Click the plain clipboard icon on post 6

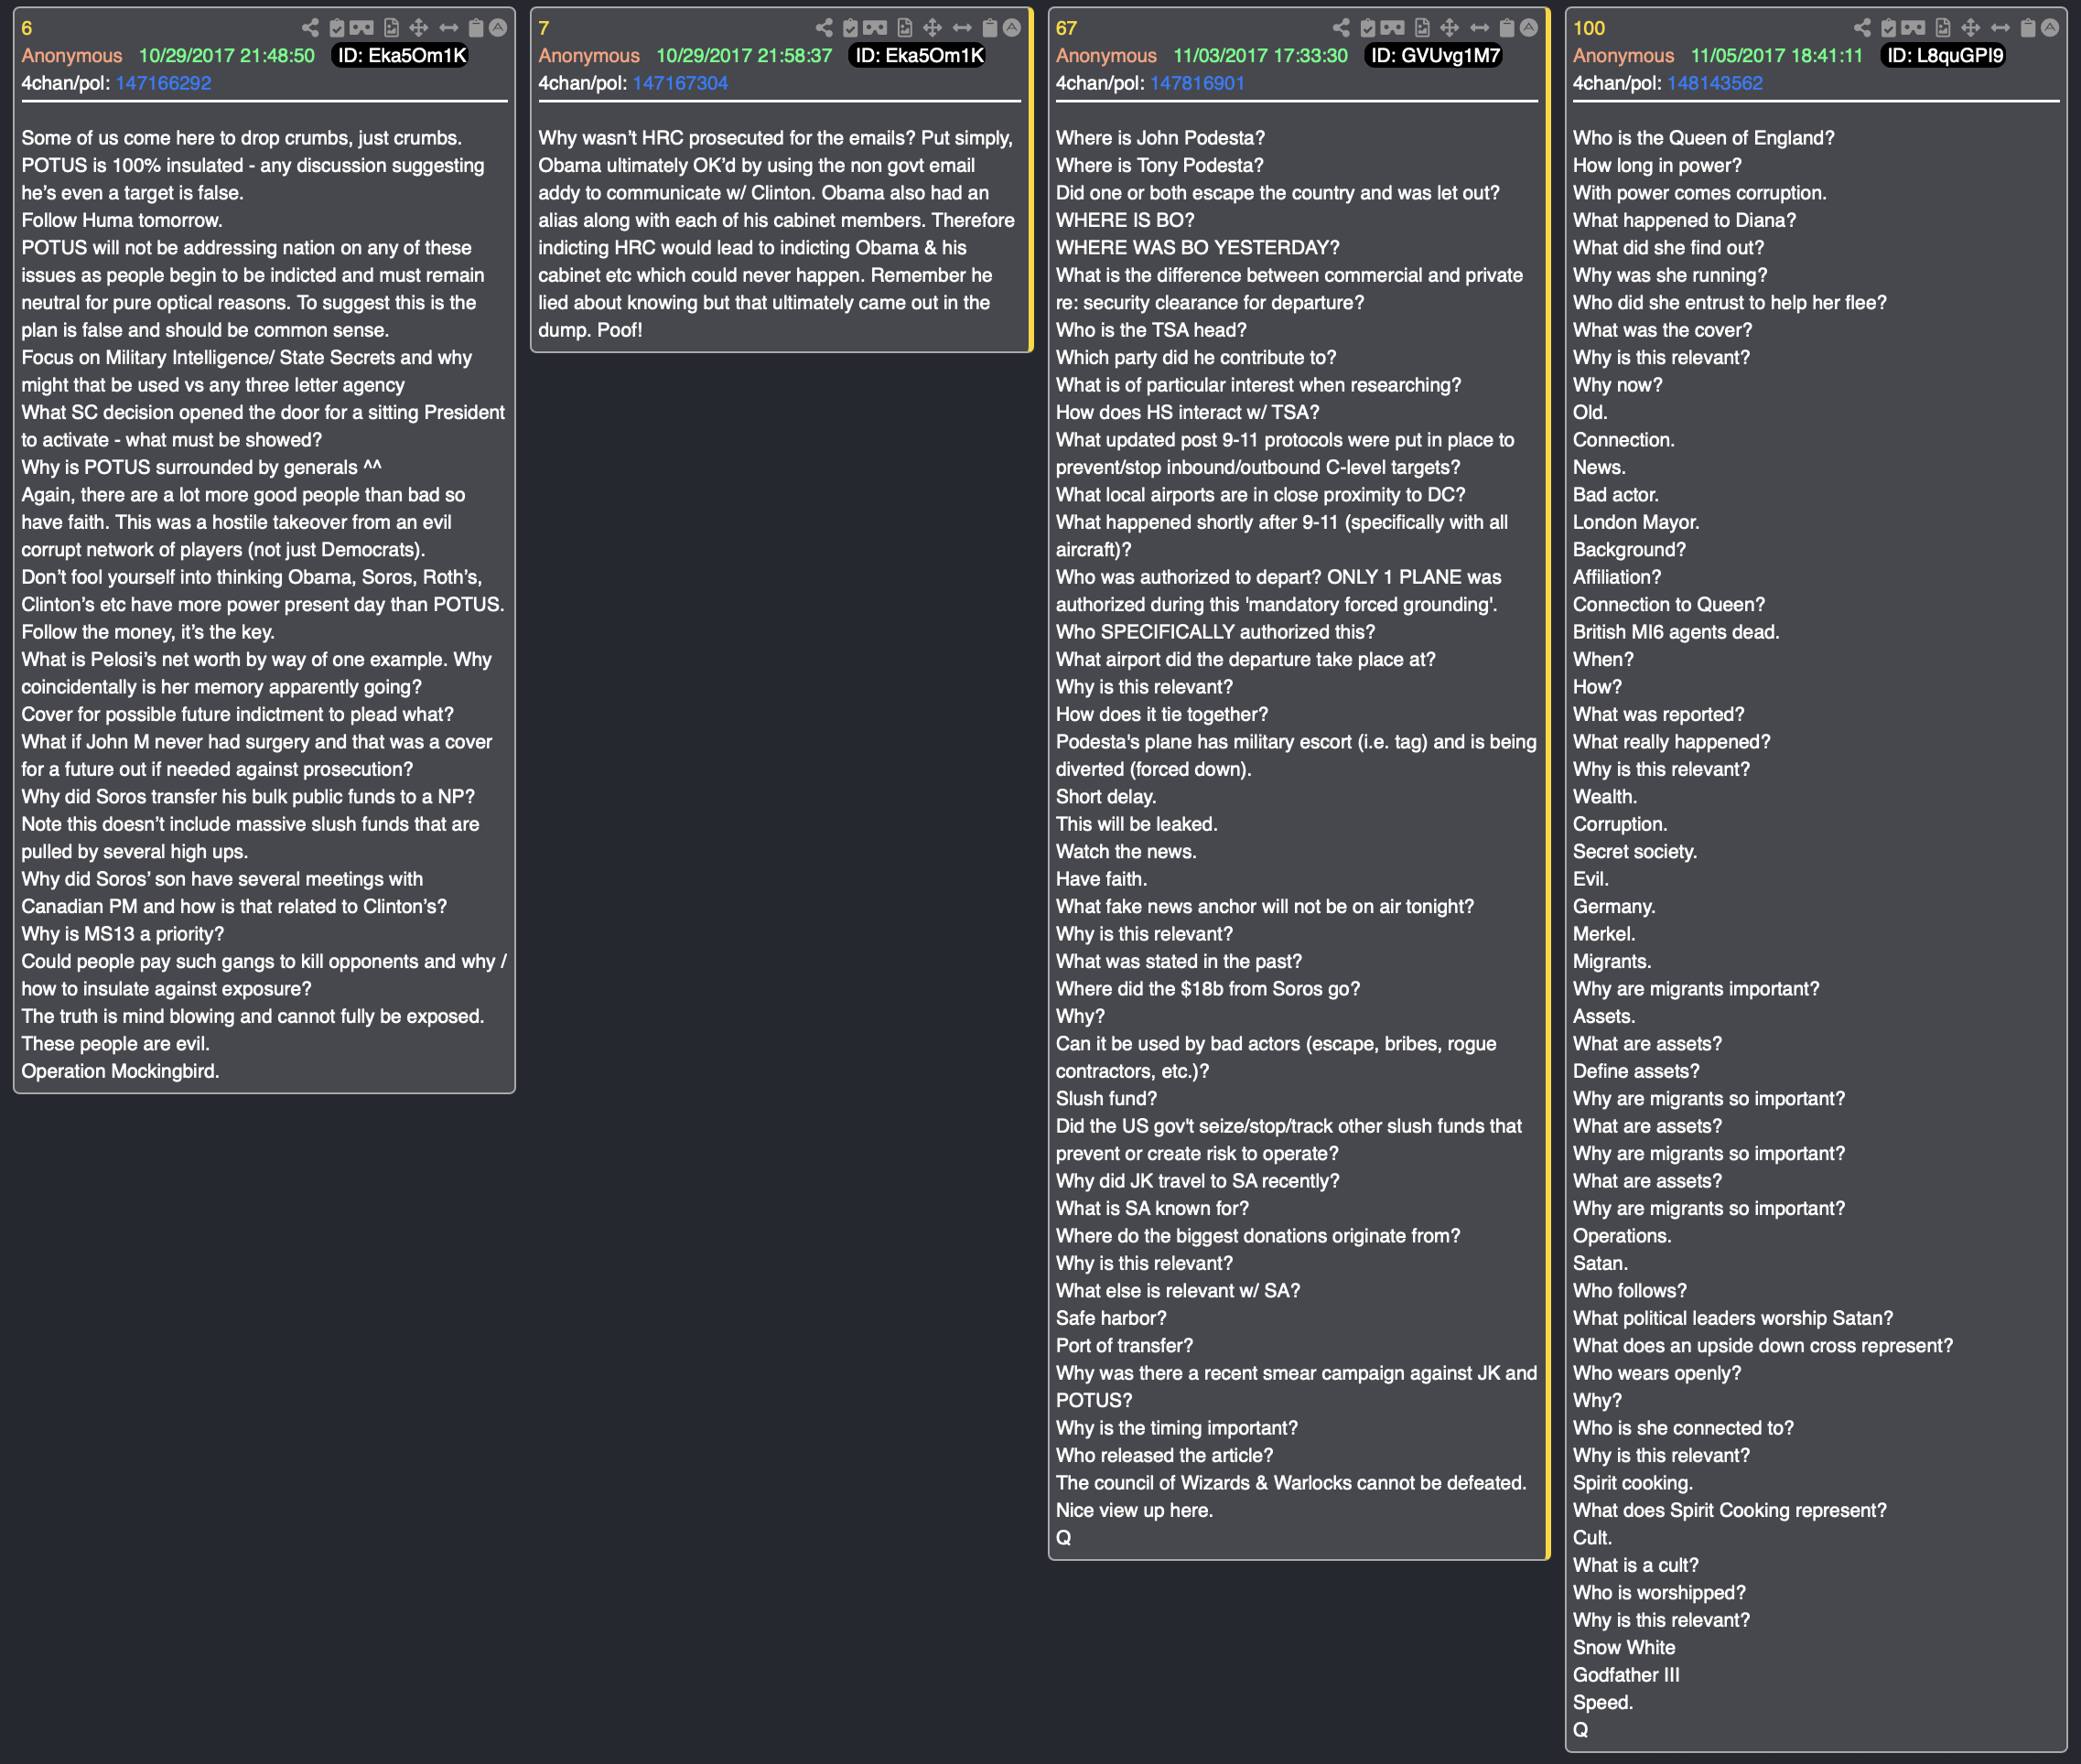click(x=476, y=27)
